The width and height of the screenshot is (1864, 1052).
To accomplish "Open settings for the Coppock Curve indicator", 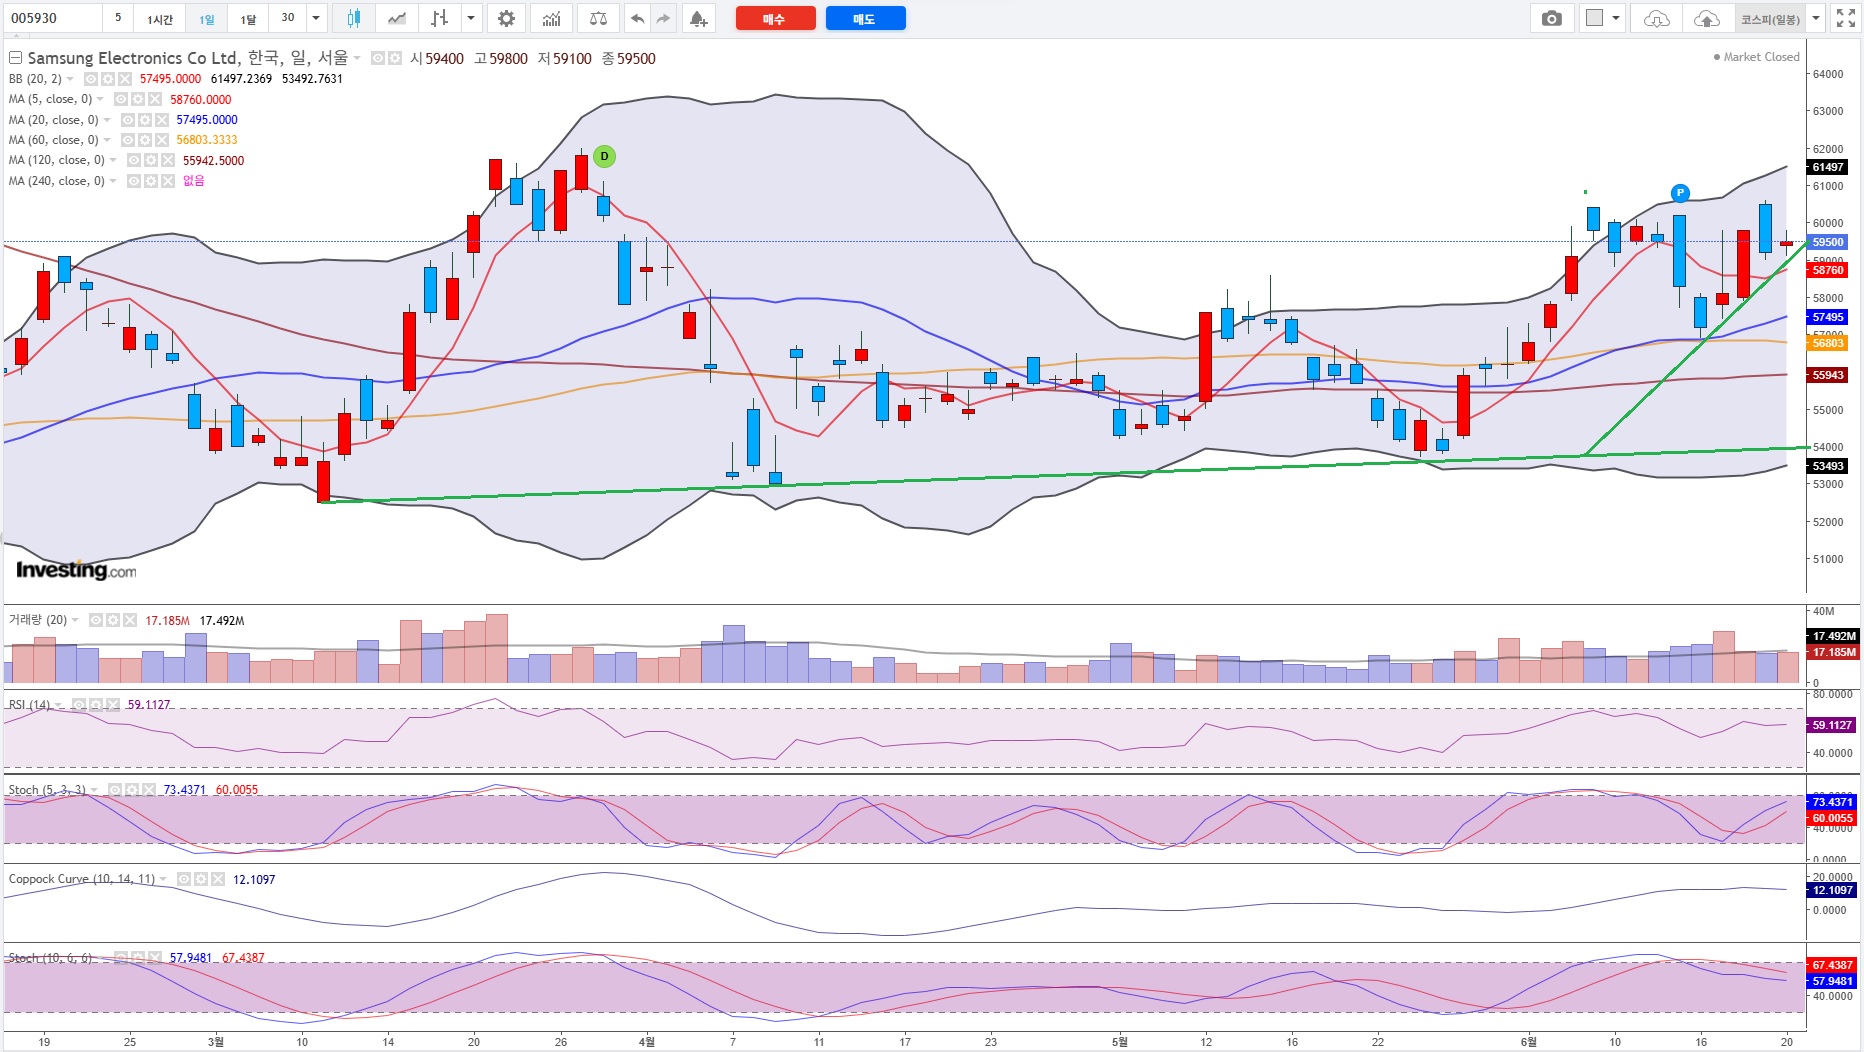I will point(201,879).
